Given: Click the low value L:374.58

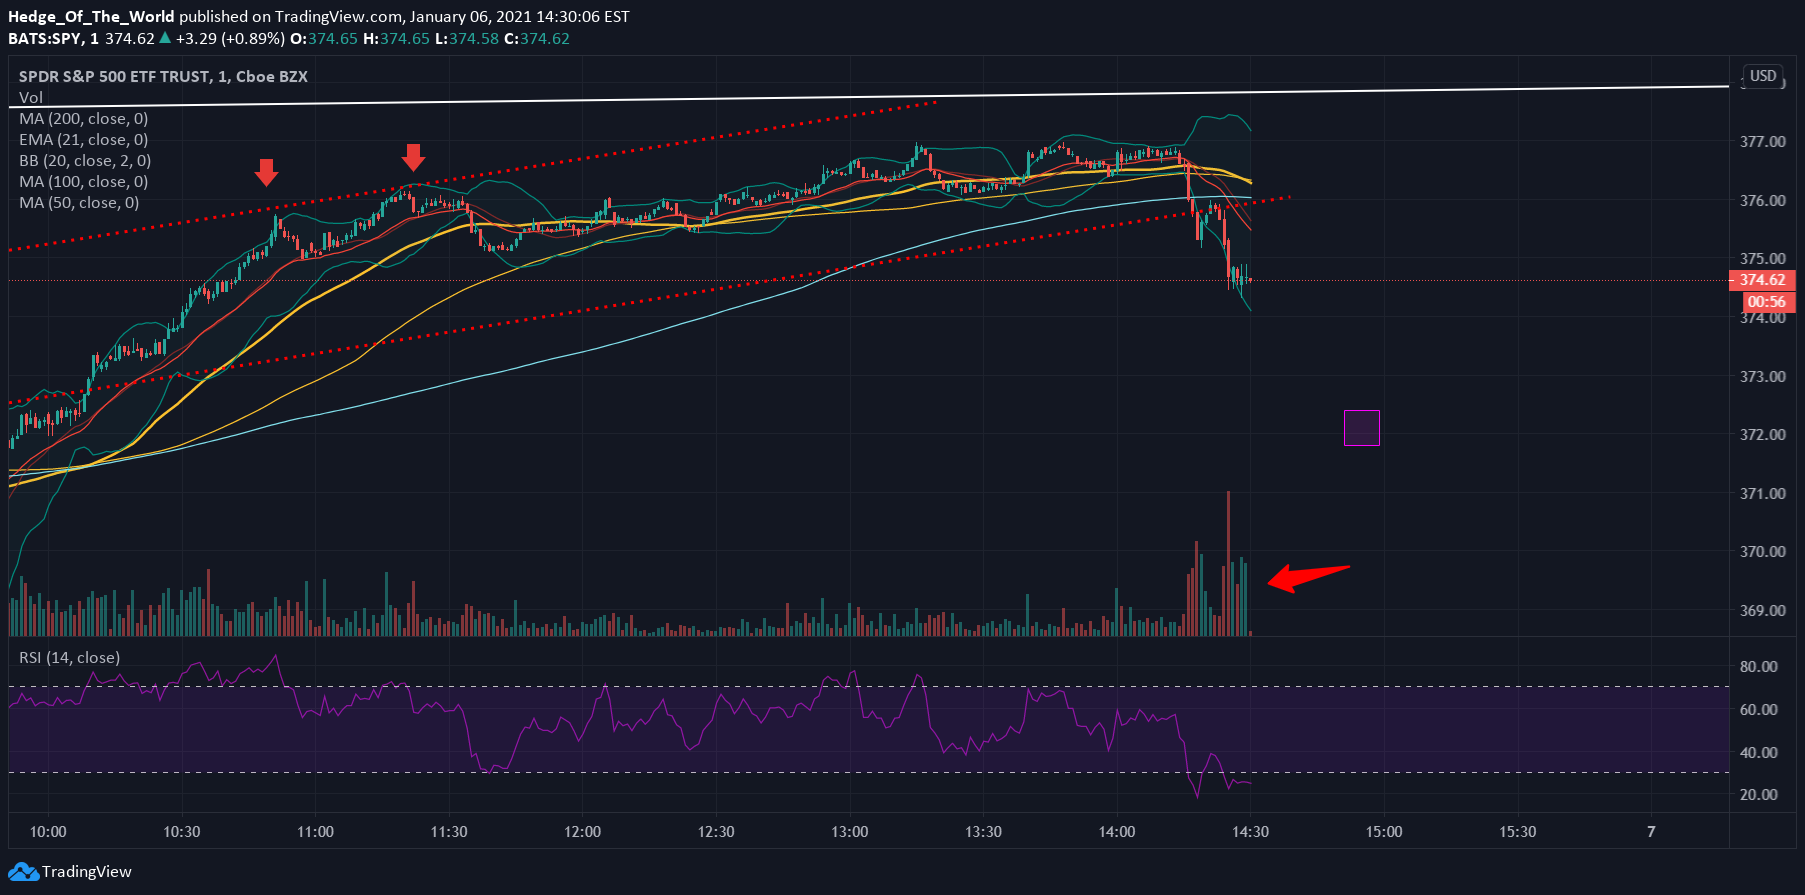Looking at the screenshot, I should (x=467, y=39).
